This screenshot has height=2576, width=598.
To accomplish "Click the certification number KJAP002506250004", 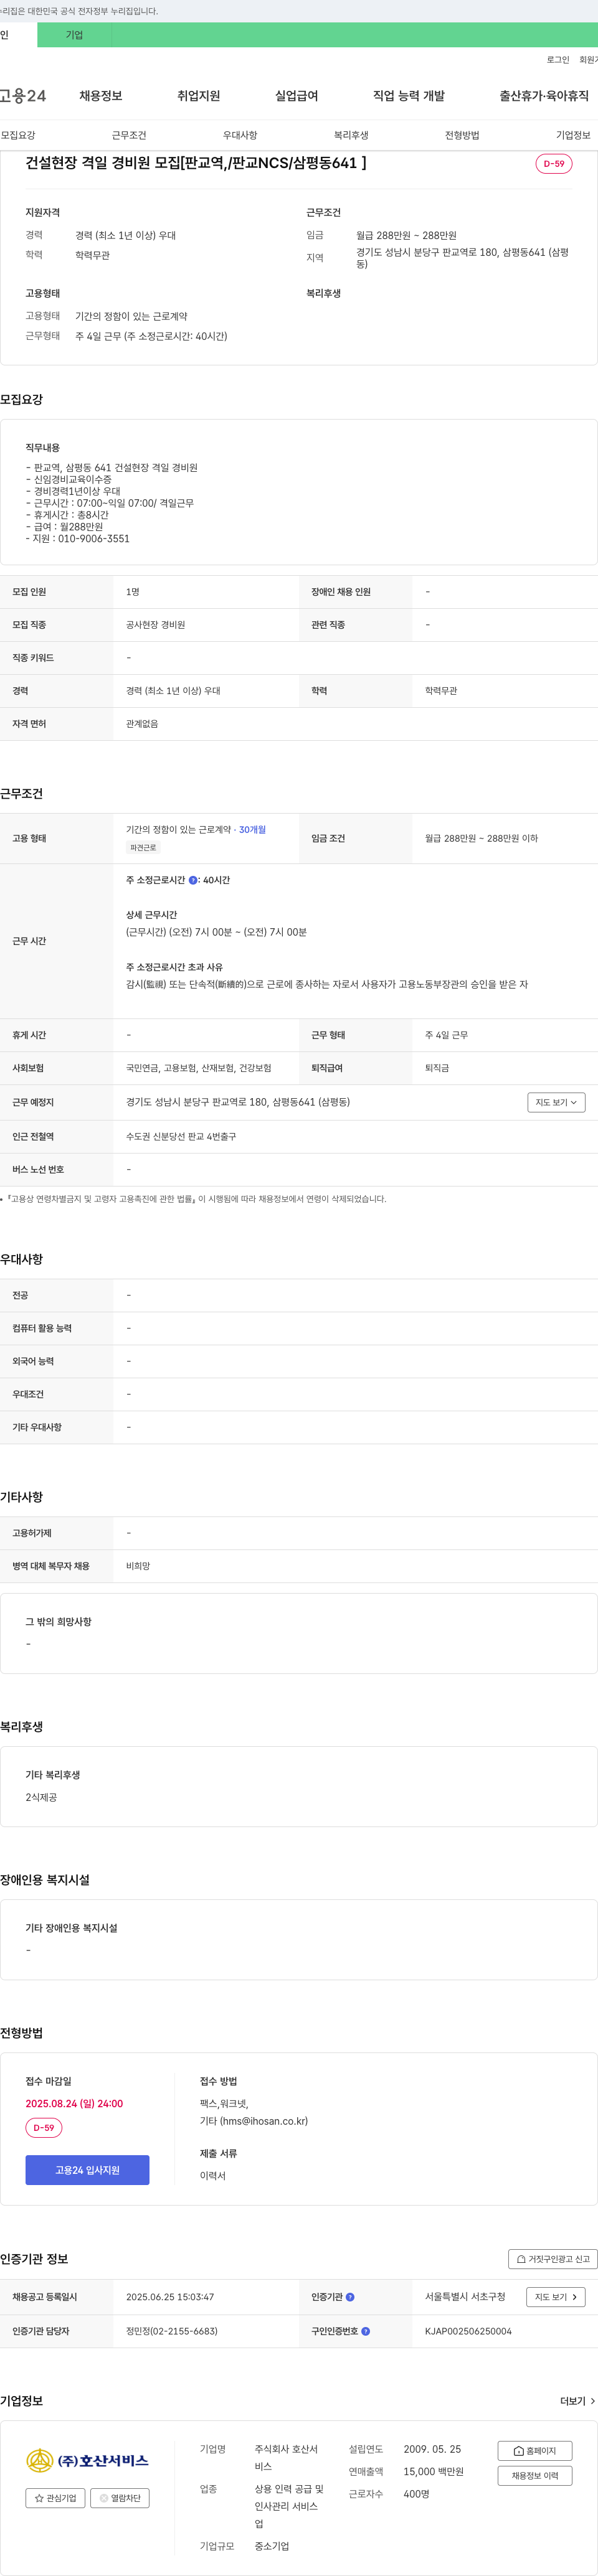I will click(468, 2331).
